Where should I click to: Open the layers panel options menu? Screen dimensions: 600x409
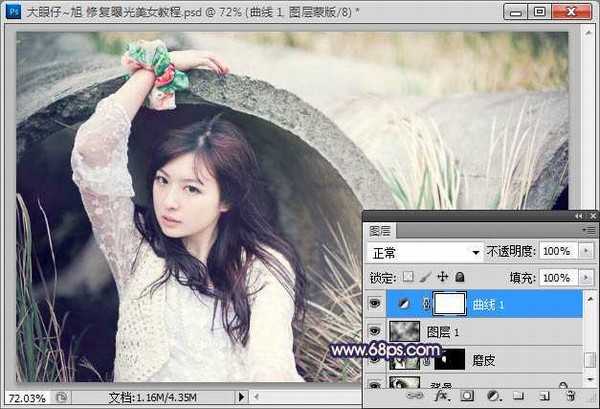pos(590,230)
